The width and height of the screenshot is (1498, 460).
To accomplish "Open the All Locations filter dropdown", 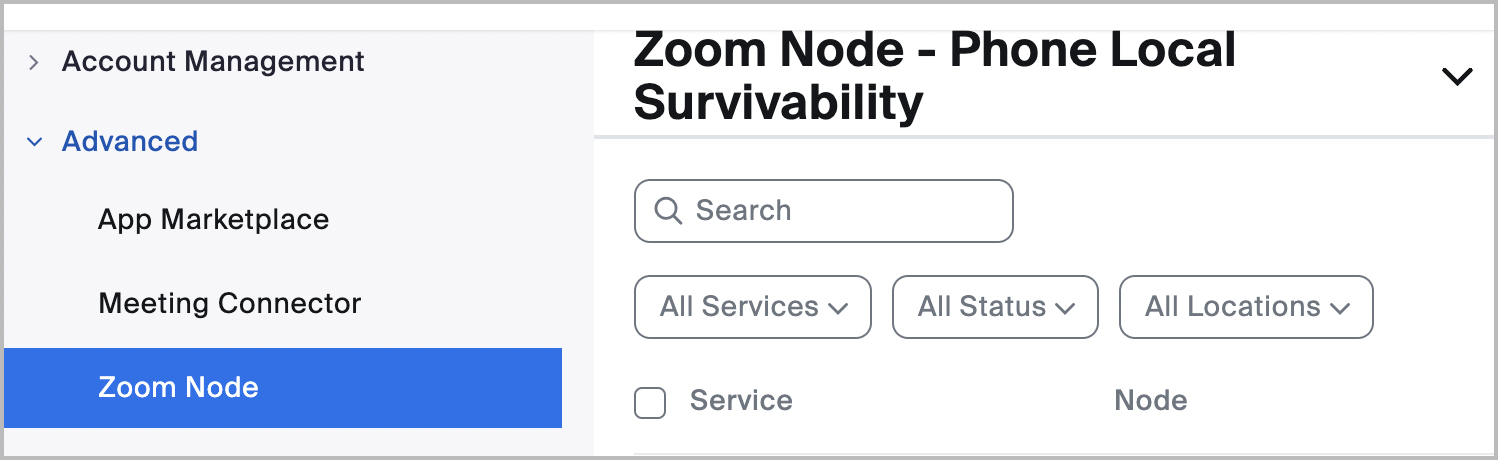I will pos(1245,307).
